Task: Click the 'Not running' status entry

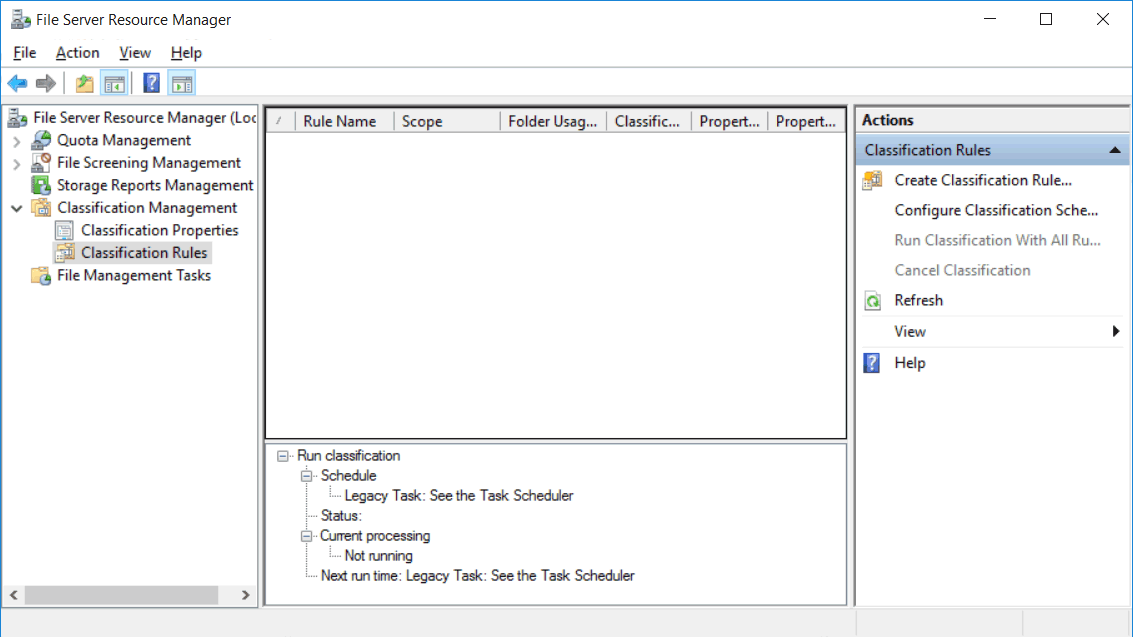Action: click(x=379, y=556)
